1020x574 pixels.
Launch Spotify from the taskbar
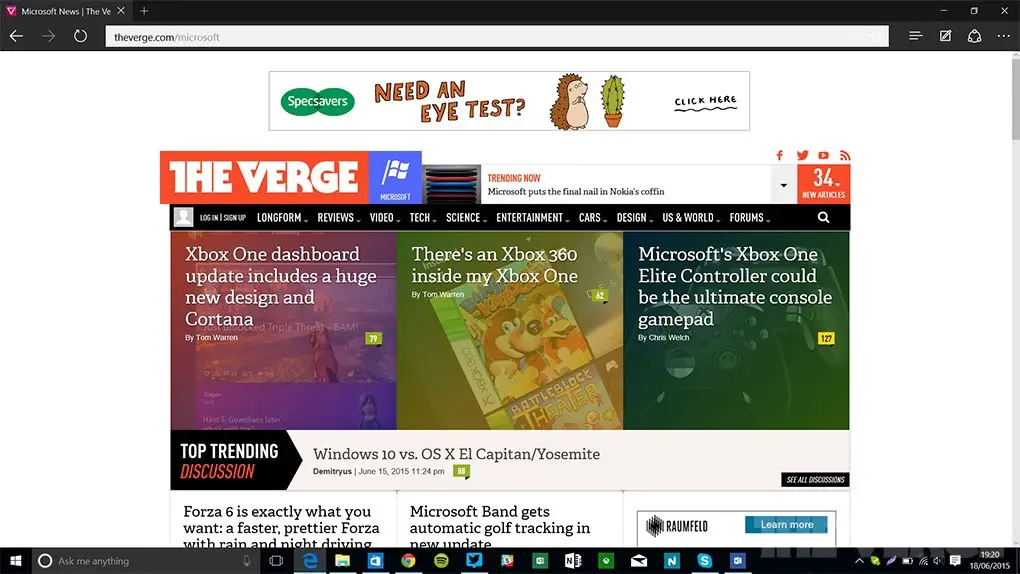(441, 560)
